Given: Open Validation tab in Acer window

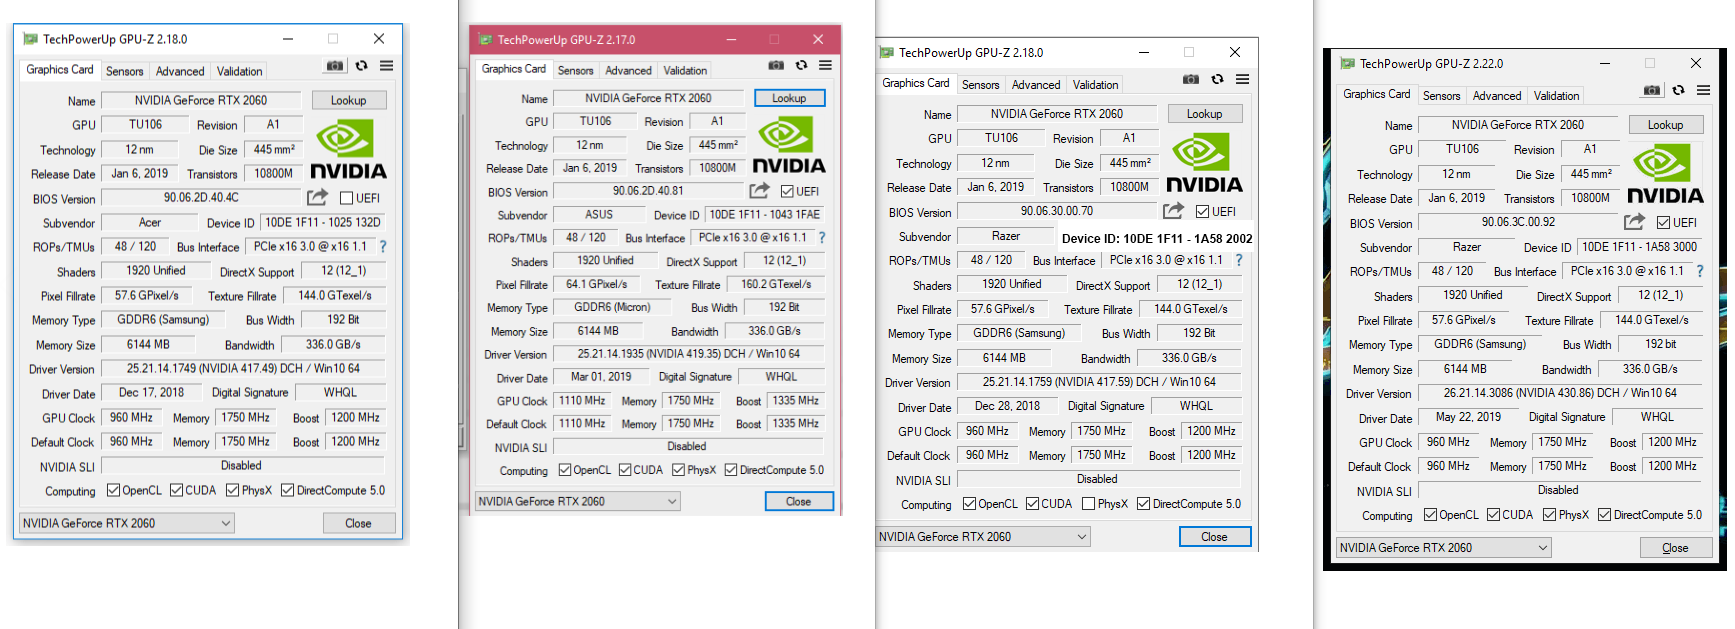Looking at the screenshot, I should pos(240,71).
